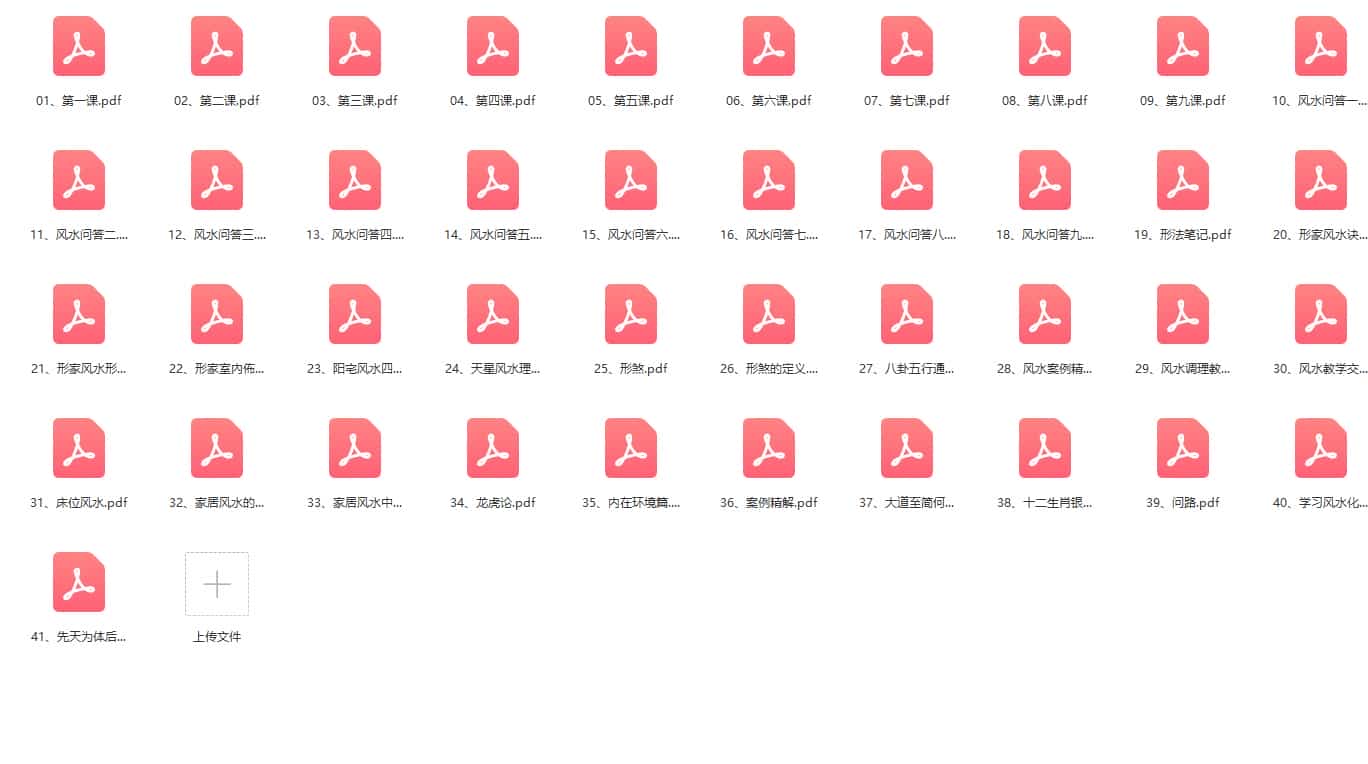Viewport: 1368px width, 764px height.
Task: Click the 09、第九课.pdf file icon
Action: coord(1183,46)
